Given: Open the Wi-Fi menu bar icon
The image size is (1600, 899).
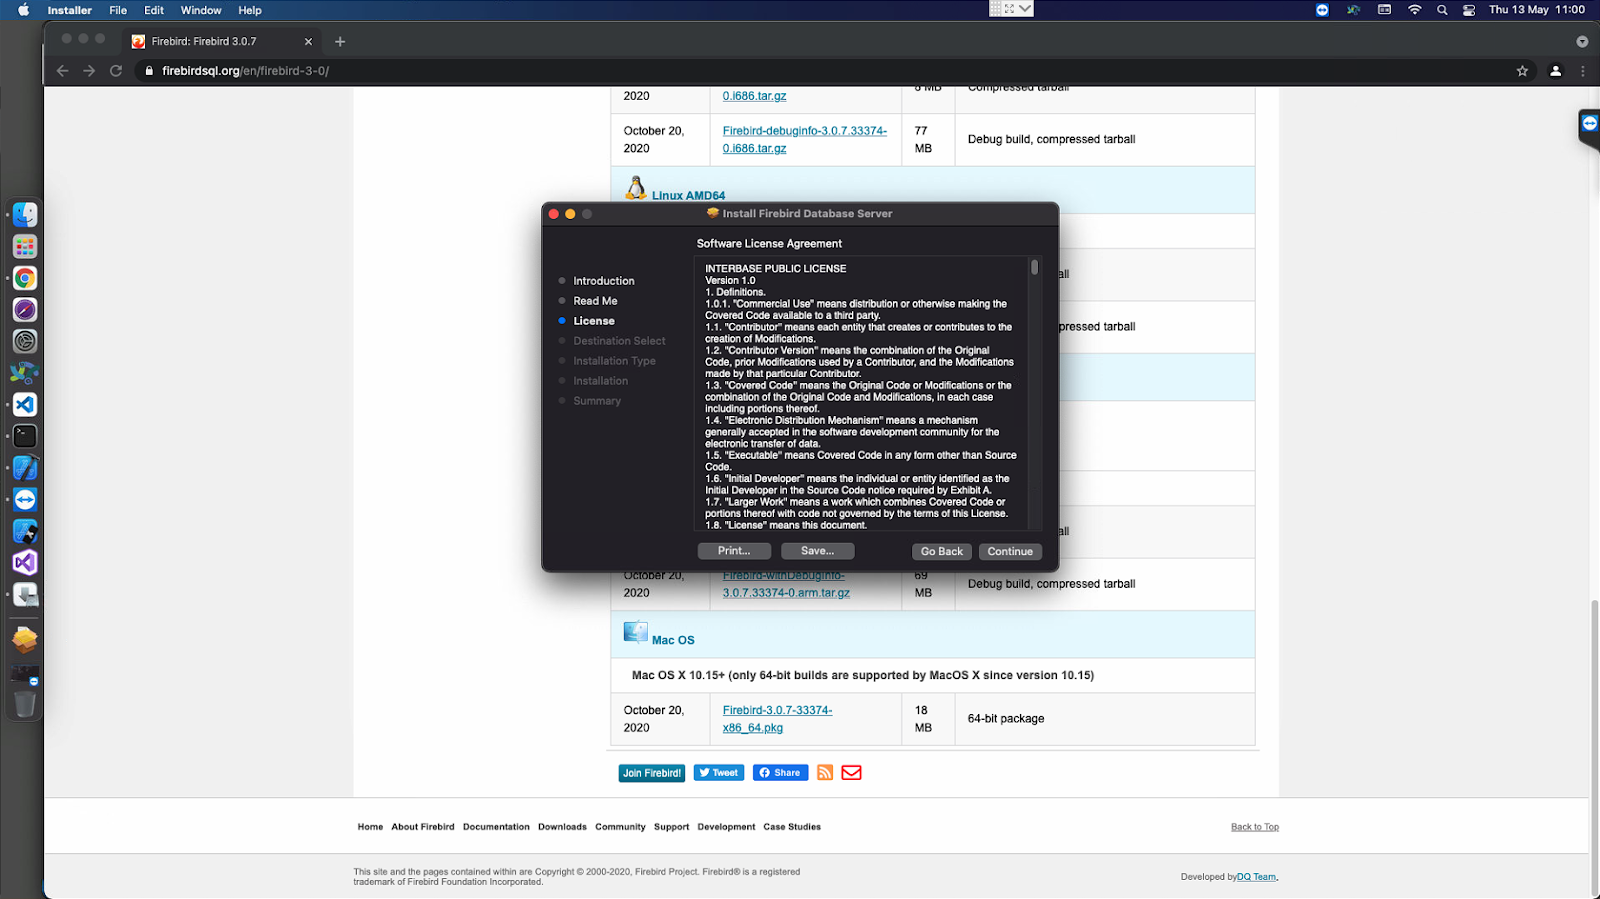Looking at the screenshot, I should coord(1414,10).
